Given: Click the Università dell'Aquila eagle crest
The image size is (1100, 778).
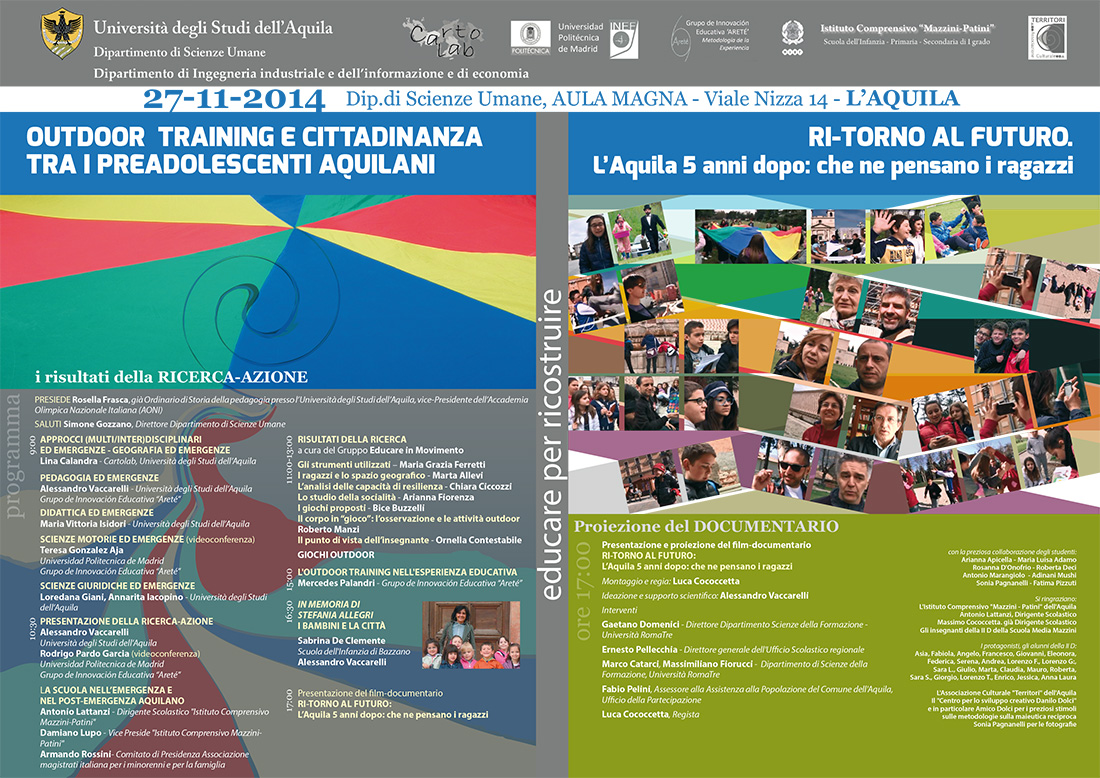Looking at the screenshot, I should pos(61,34).
